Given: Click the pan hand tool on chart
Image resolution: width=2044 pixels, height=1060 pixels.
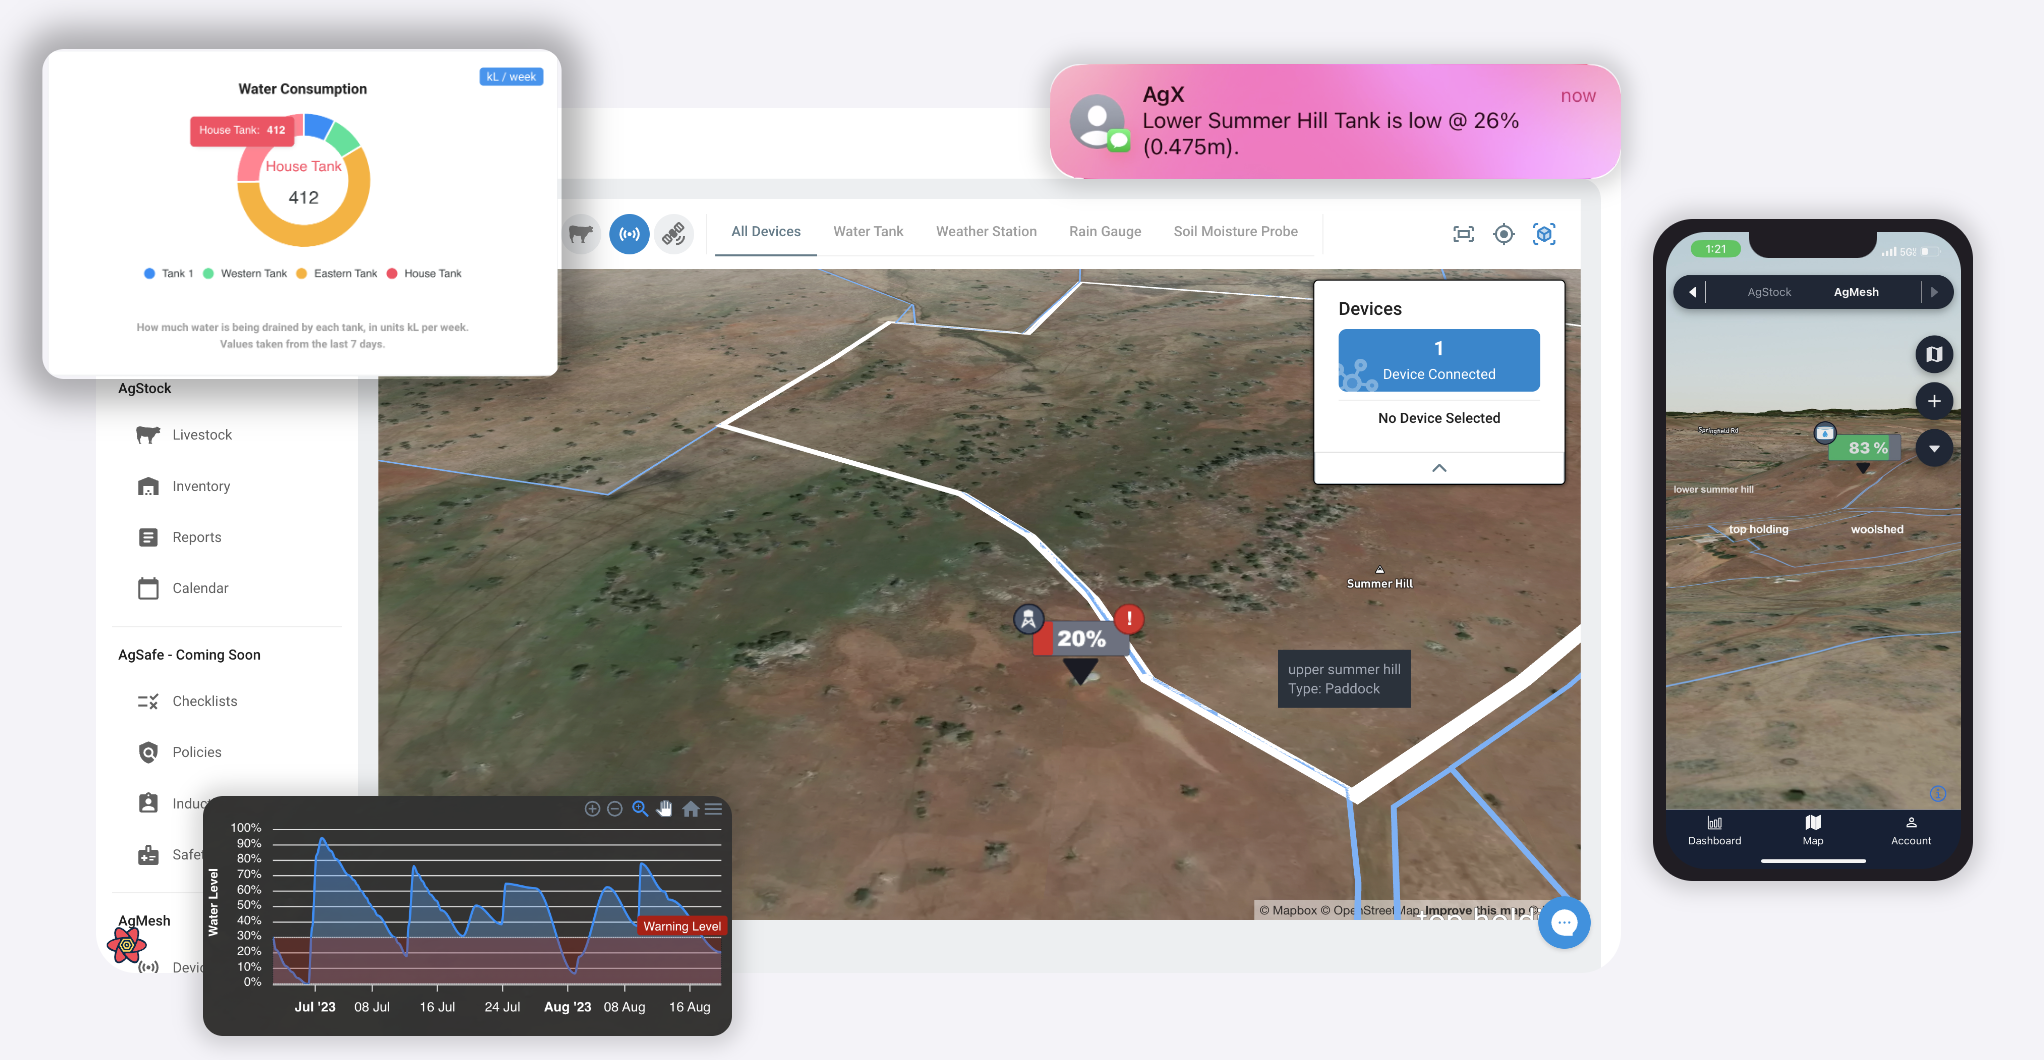Looking at the screenshot, I should [665, 809].
